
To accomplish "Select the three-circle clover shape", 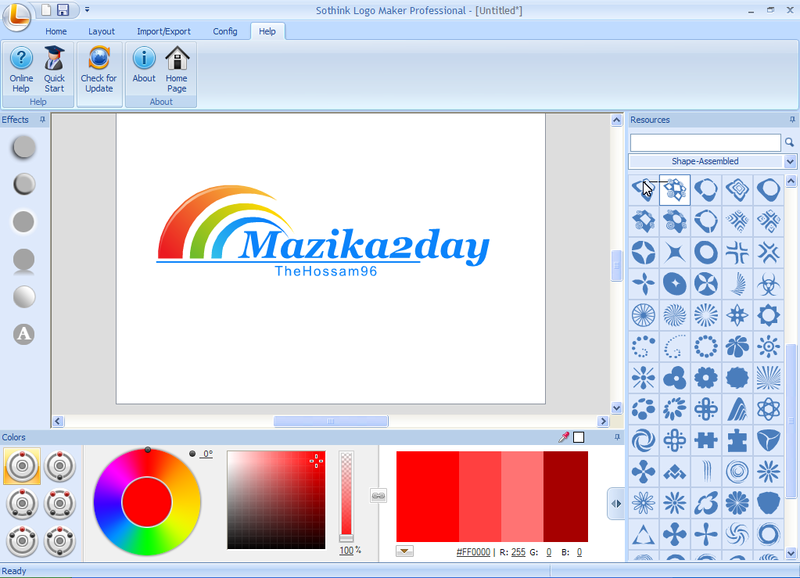I will coord(675,378).
